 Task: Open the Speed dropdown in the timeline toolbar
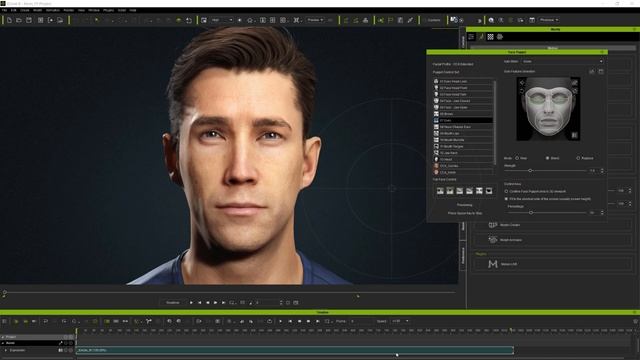pyautogui.click(x=400, y=322)
